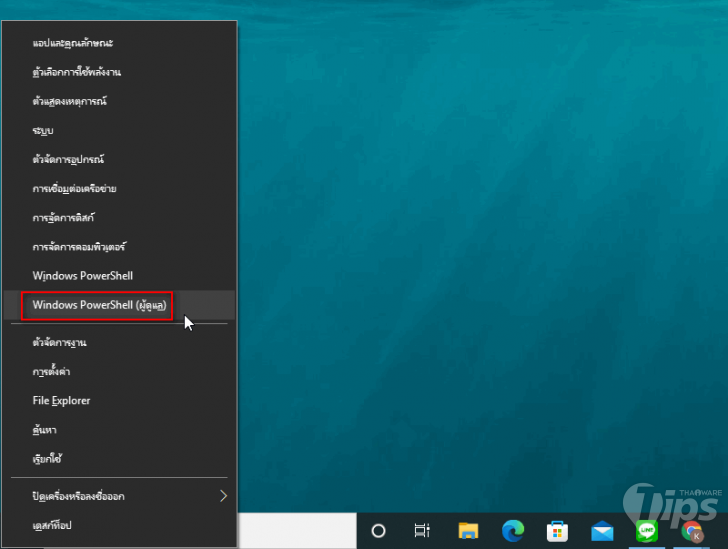
Task: Click the taskbar search box
Action: (297, 530)
